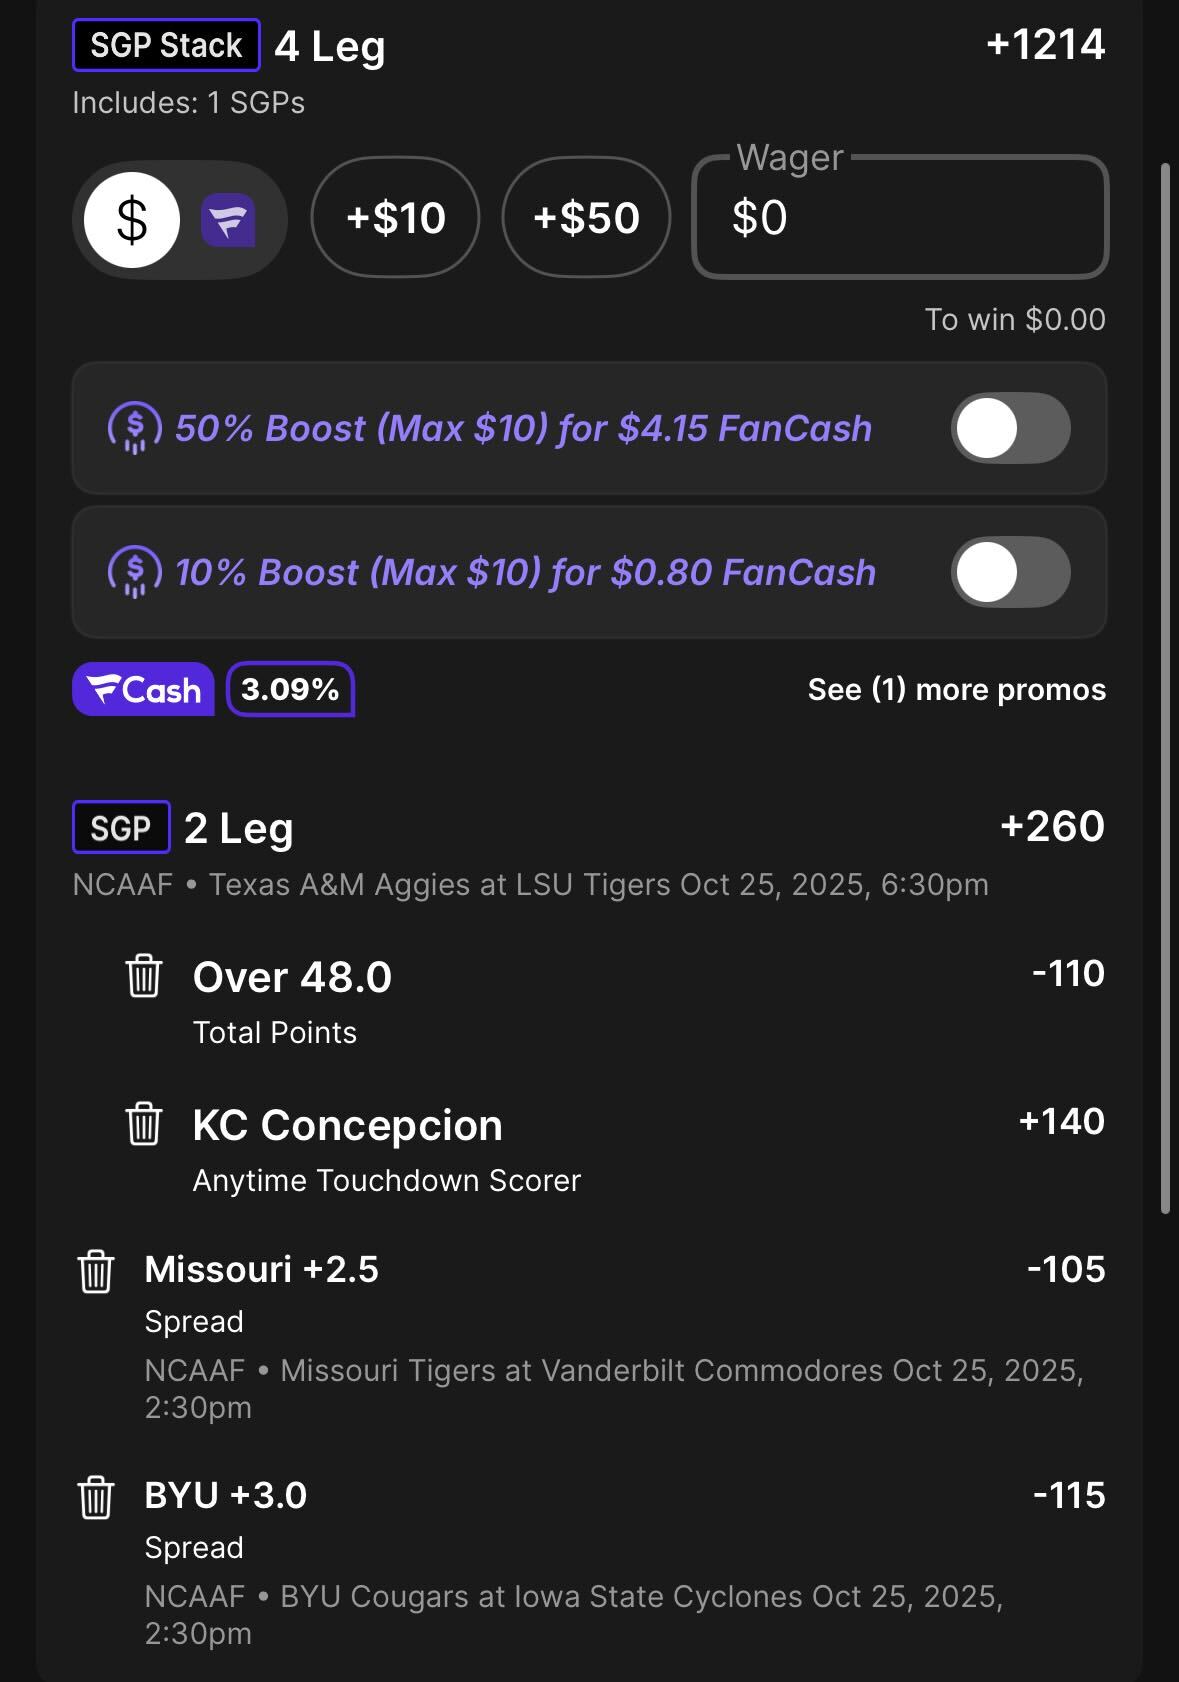The height and width of the screenshot is (1682, 1179).
Task: Click the Wager amount input field
Action: click(x=900, y=218)
